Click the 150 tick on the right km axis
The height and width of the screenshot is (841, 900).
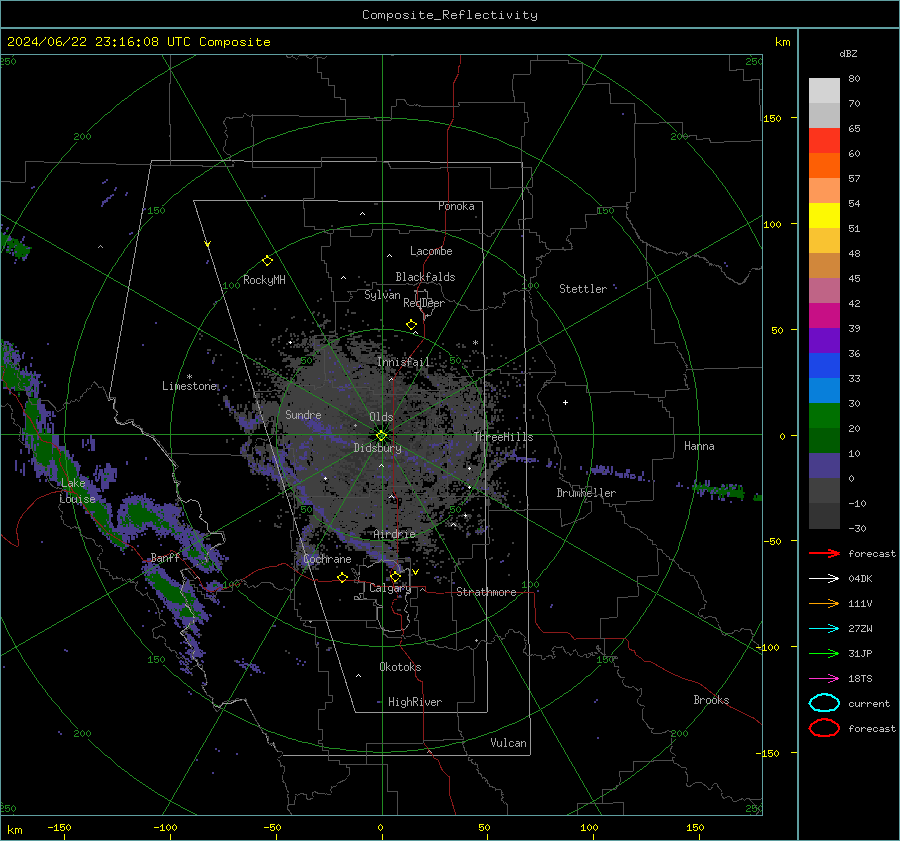point(773,118)
